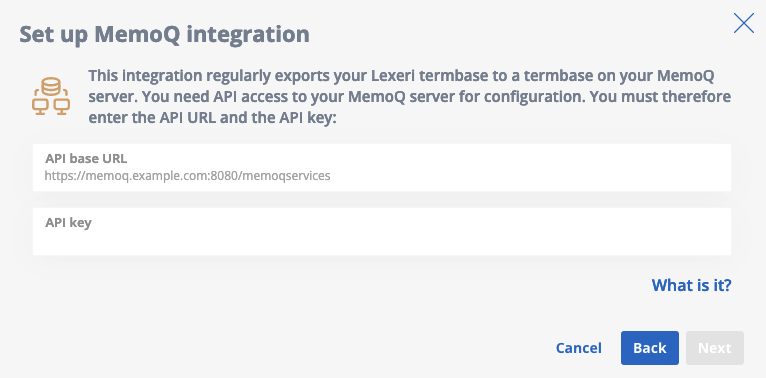766x378 pixels.
Task: Click the "API key" label
Action: (68, 223)
